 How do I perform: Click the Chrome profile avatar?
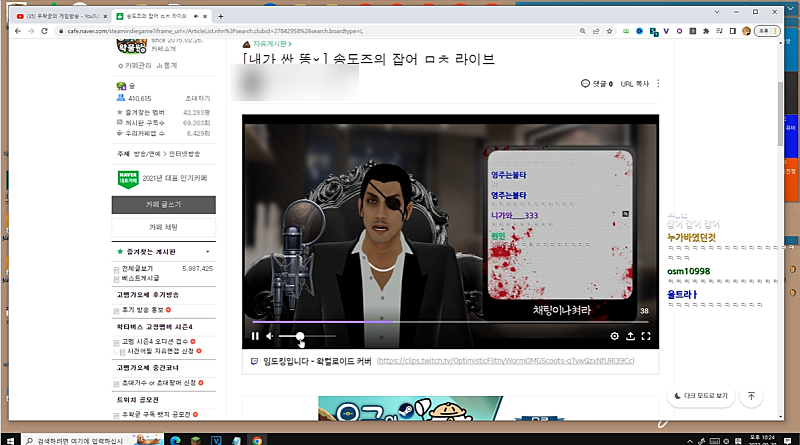coord(746,31)
